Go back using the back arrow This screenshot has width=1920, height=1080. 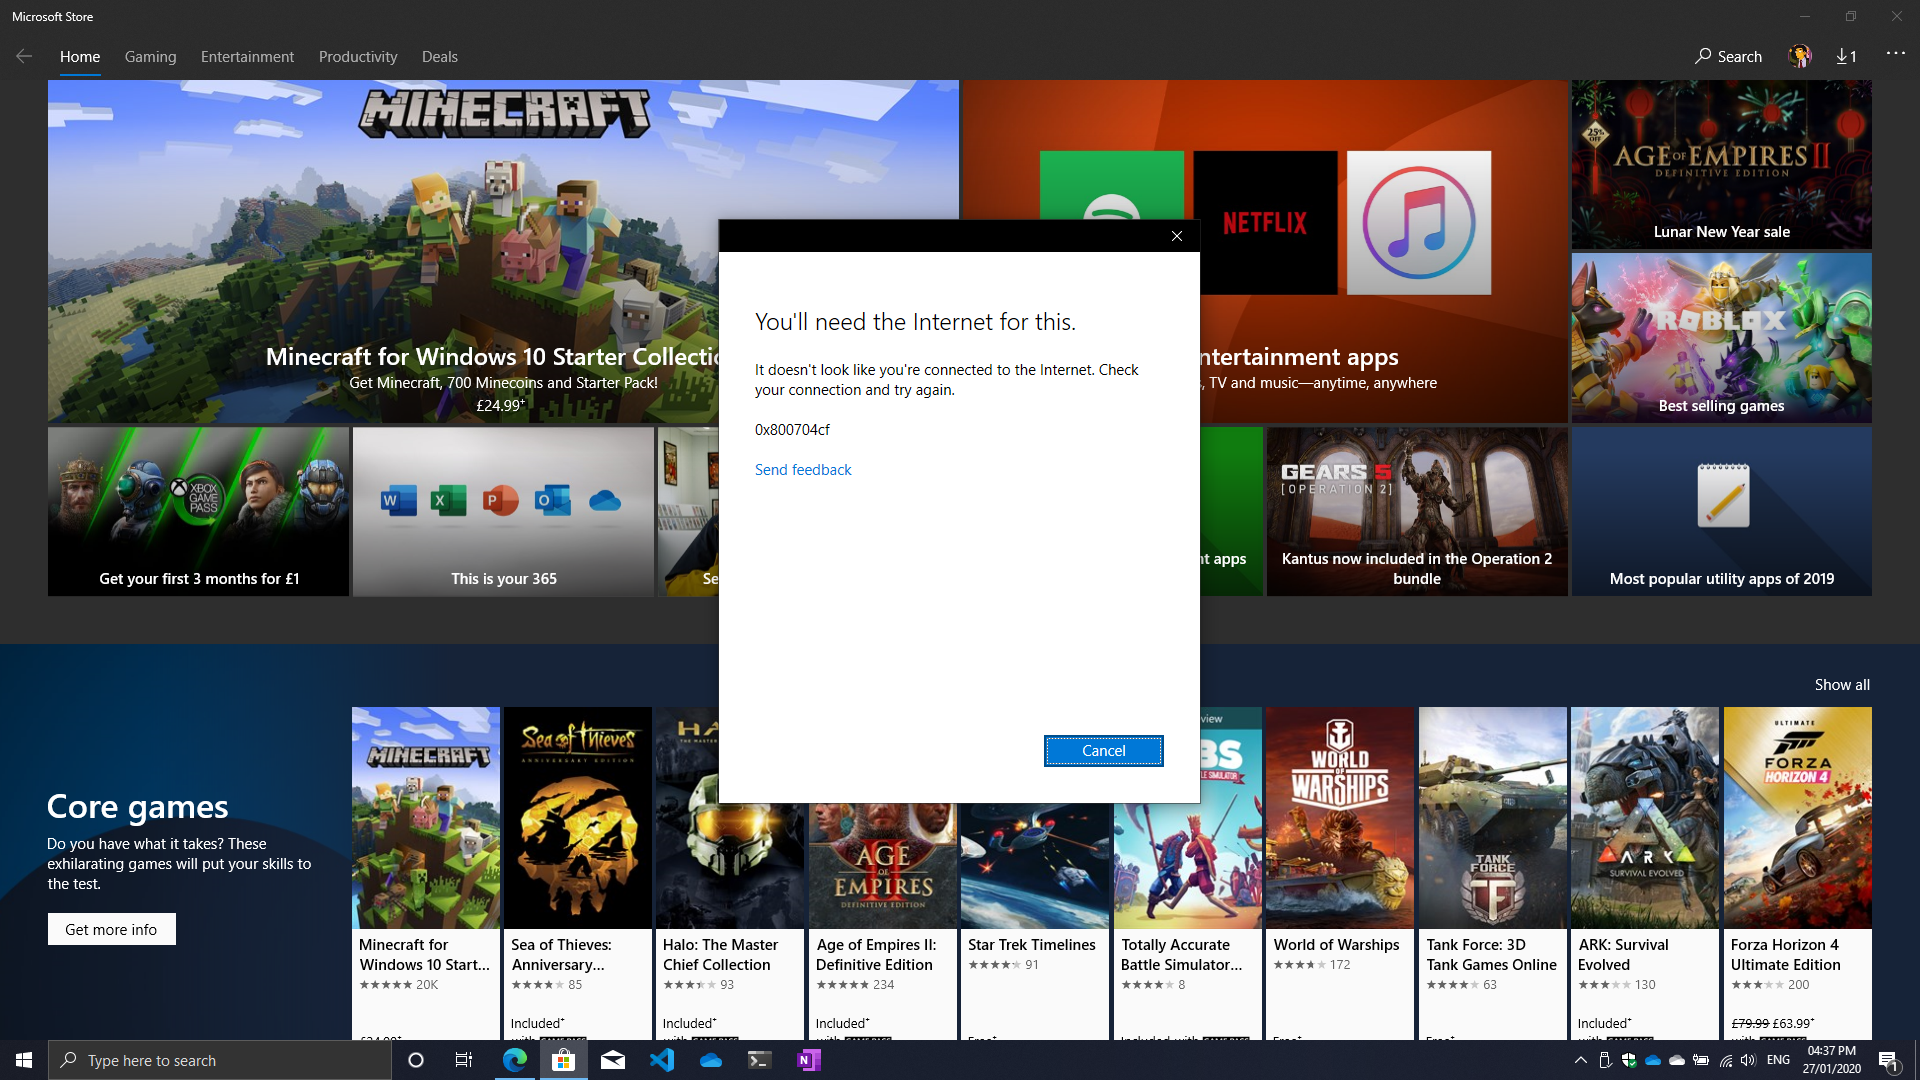(24, 56)
